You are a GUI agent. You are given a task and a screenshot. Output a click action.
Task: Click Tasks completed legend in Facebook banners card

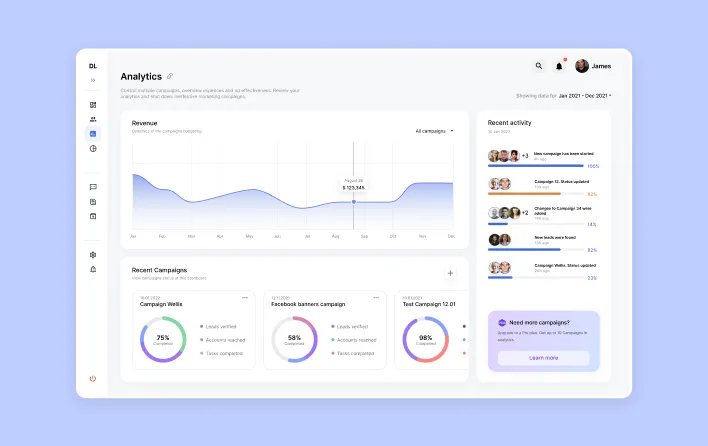[x=353, y=353]
